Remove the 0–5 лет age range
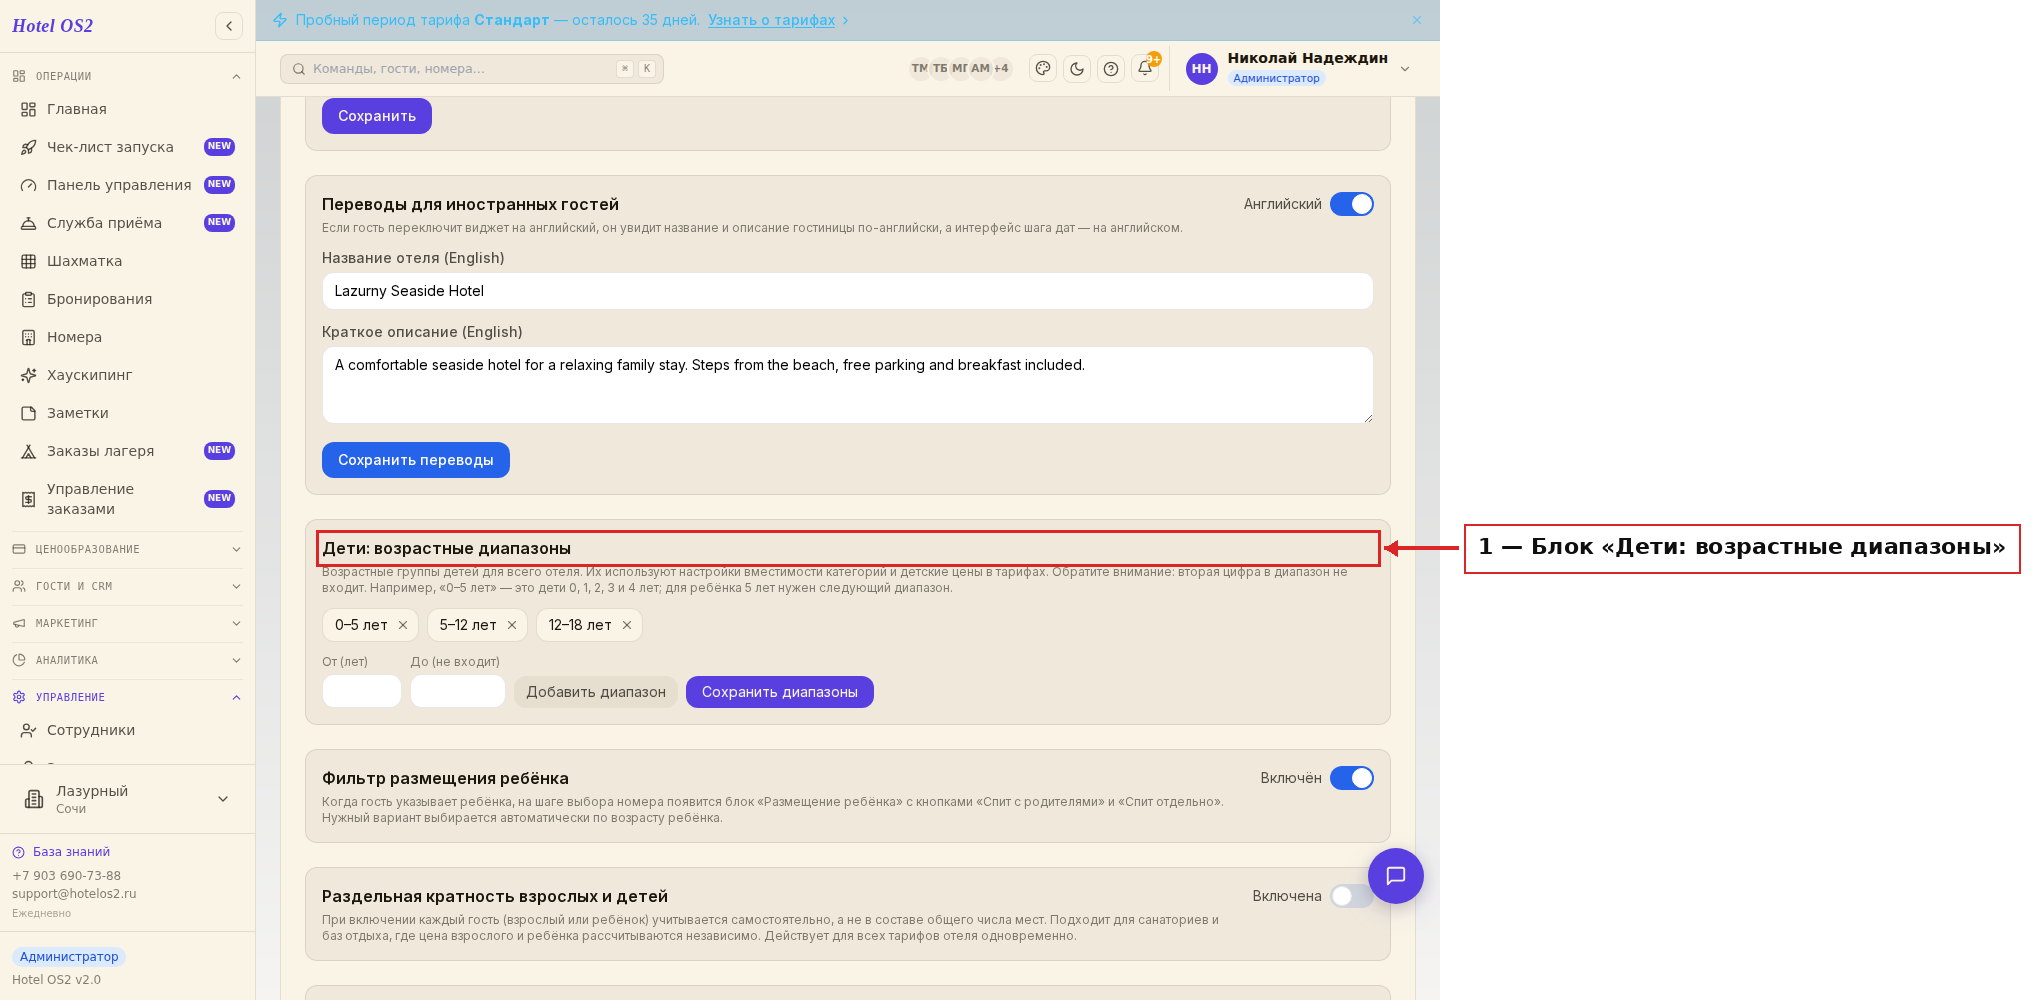Image resolution: width=2044 pixels, height=1000 pixels. tap(403, 625)
